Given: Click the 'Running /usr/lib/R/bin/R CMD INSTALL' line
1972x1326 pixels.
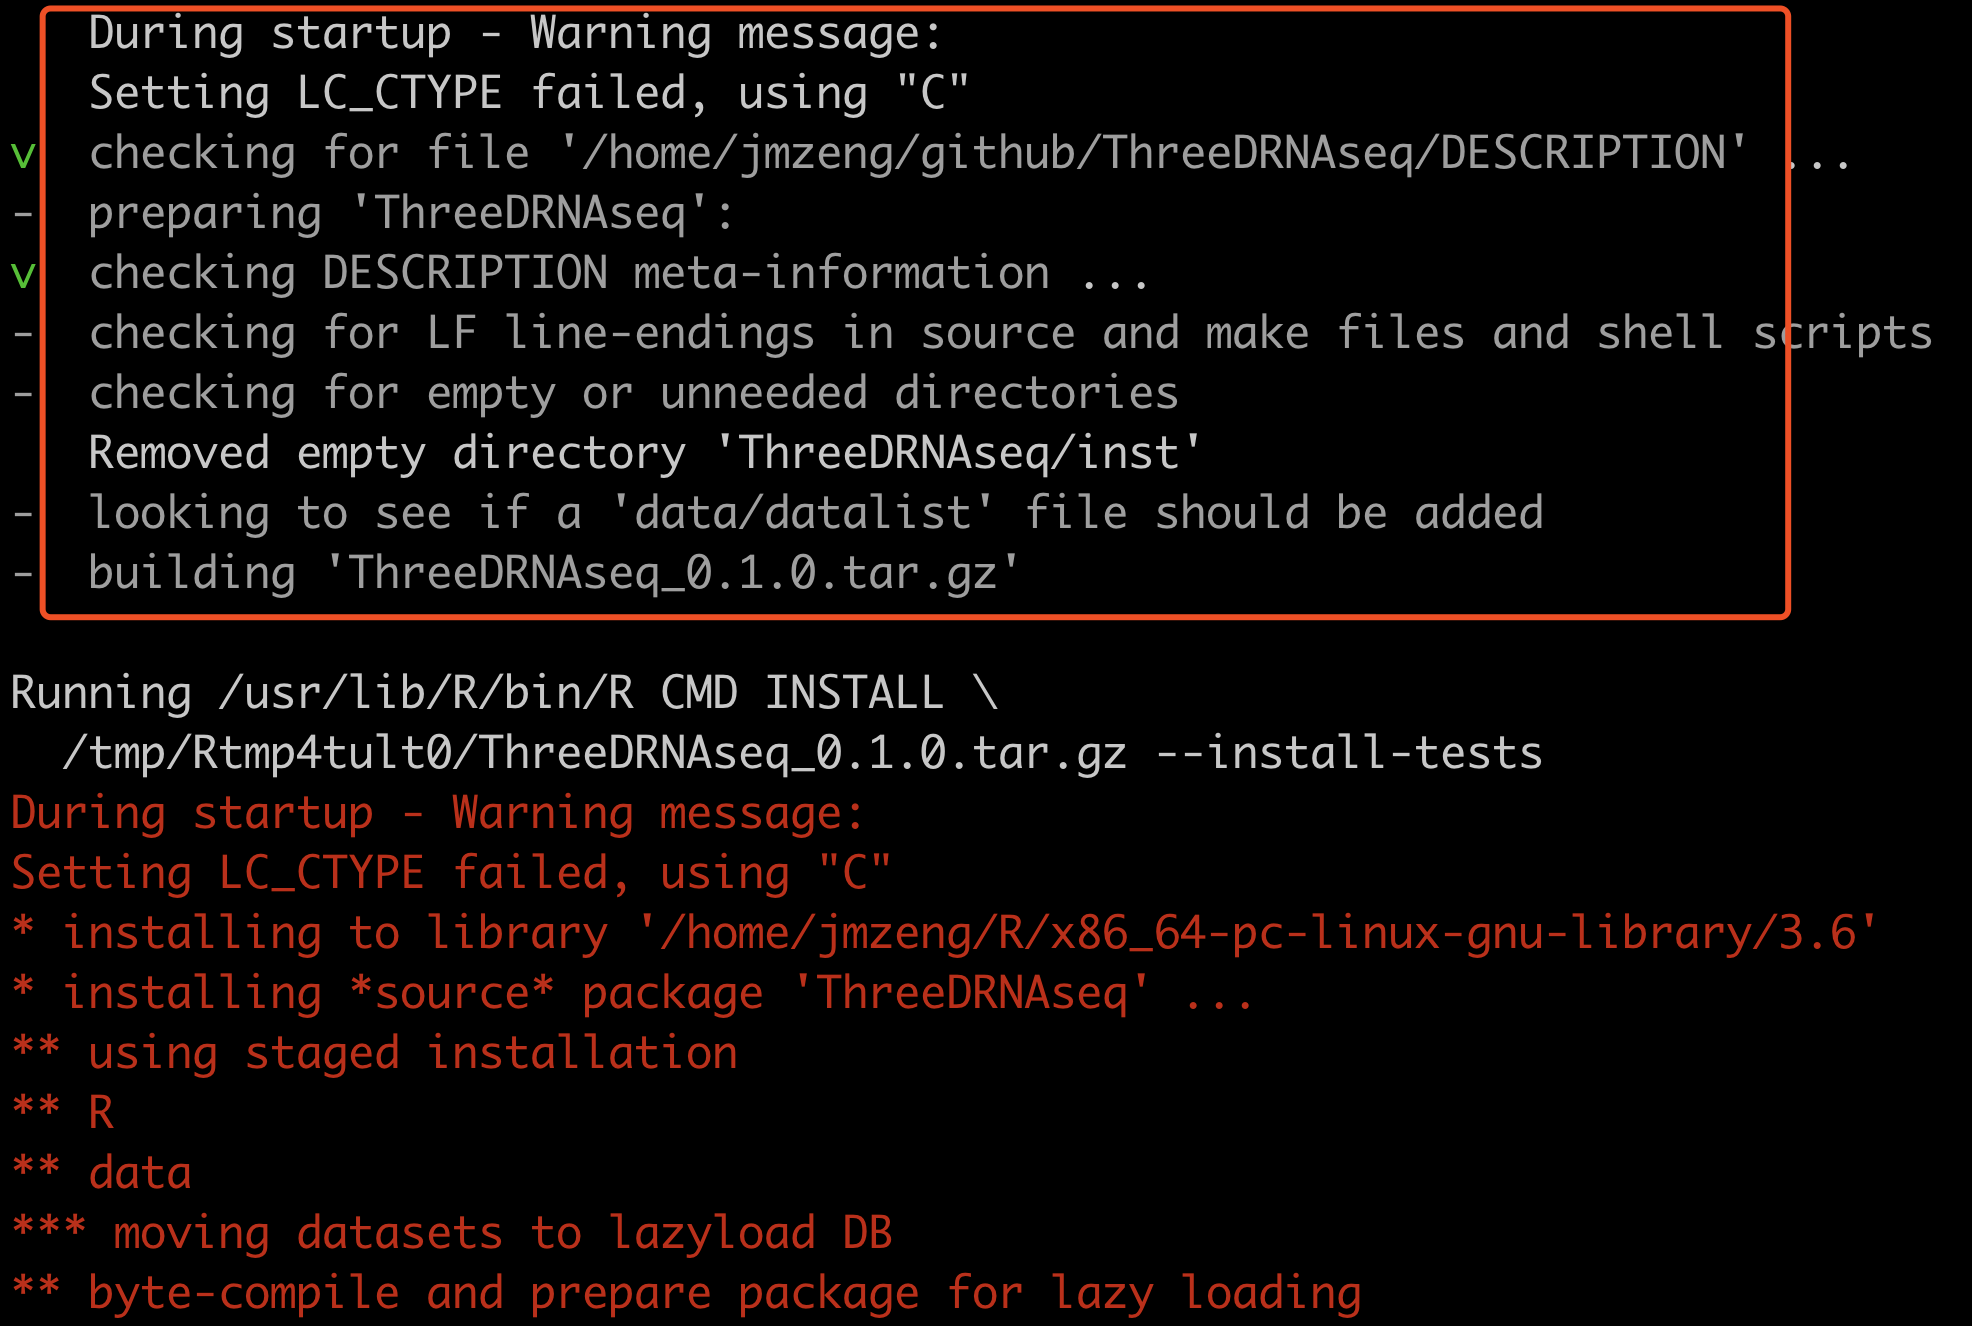Looking at the screenshot, I should click(x=505, y=693).
